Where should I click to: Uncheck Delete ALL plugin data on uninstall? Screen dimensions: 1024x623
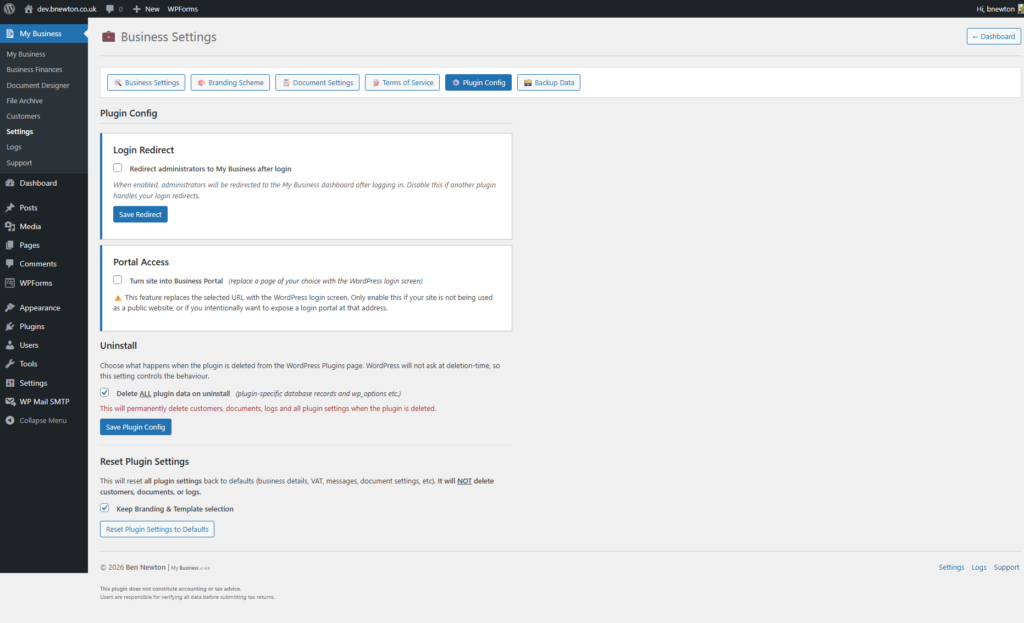(105, 393)
